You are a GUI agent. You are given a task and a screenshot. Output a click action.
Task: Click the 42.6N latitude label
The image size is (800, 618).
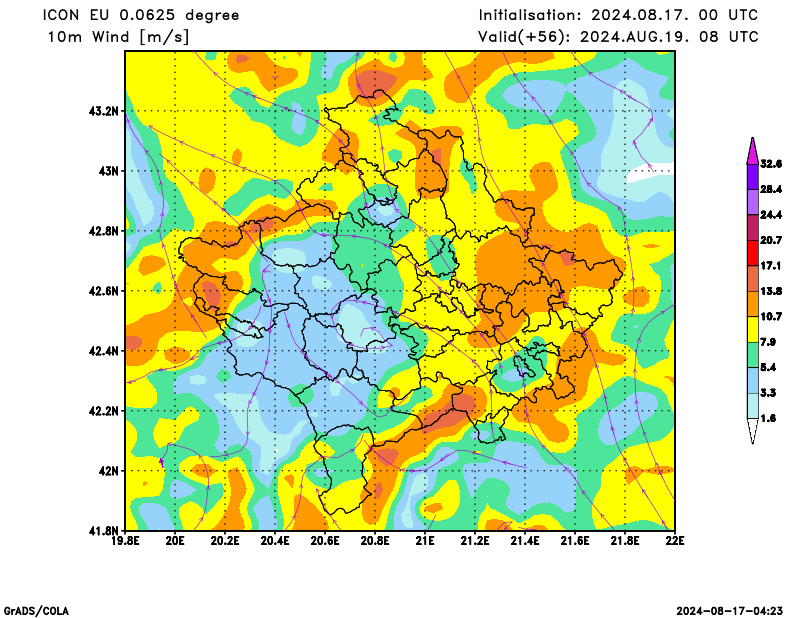point(104,291)
